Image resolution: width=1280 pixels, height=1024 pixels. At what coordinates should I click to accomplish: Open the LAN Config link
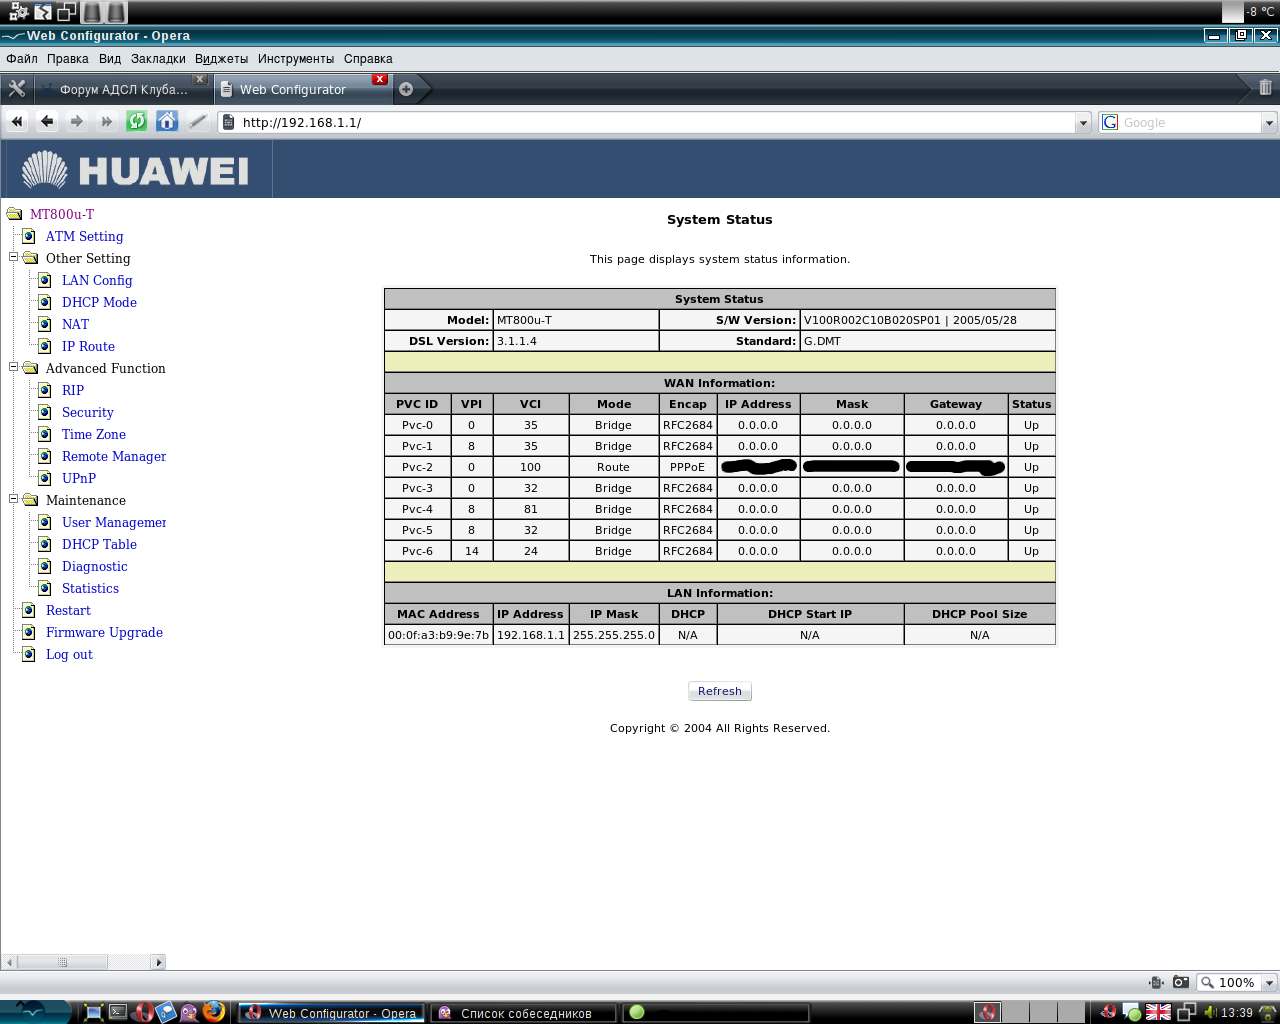(x=97, y=280)
